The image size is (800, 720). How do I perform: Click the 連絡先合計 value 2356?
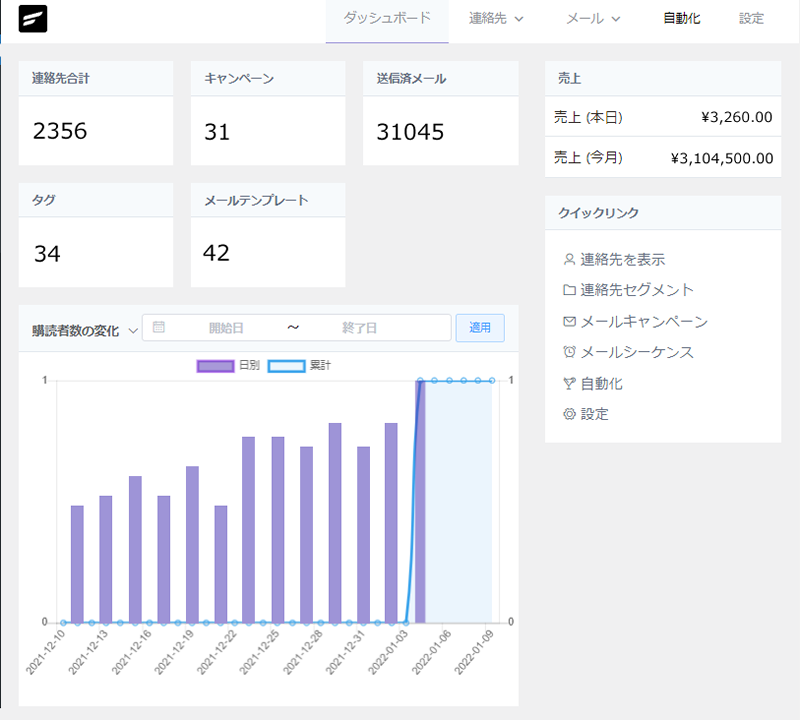[x=60, y=131]
